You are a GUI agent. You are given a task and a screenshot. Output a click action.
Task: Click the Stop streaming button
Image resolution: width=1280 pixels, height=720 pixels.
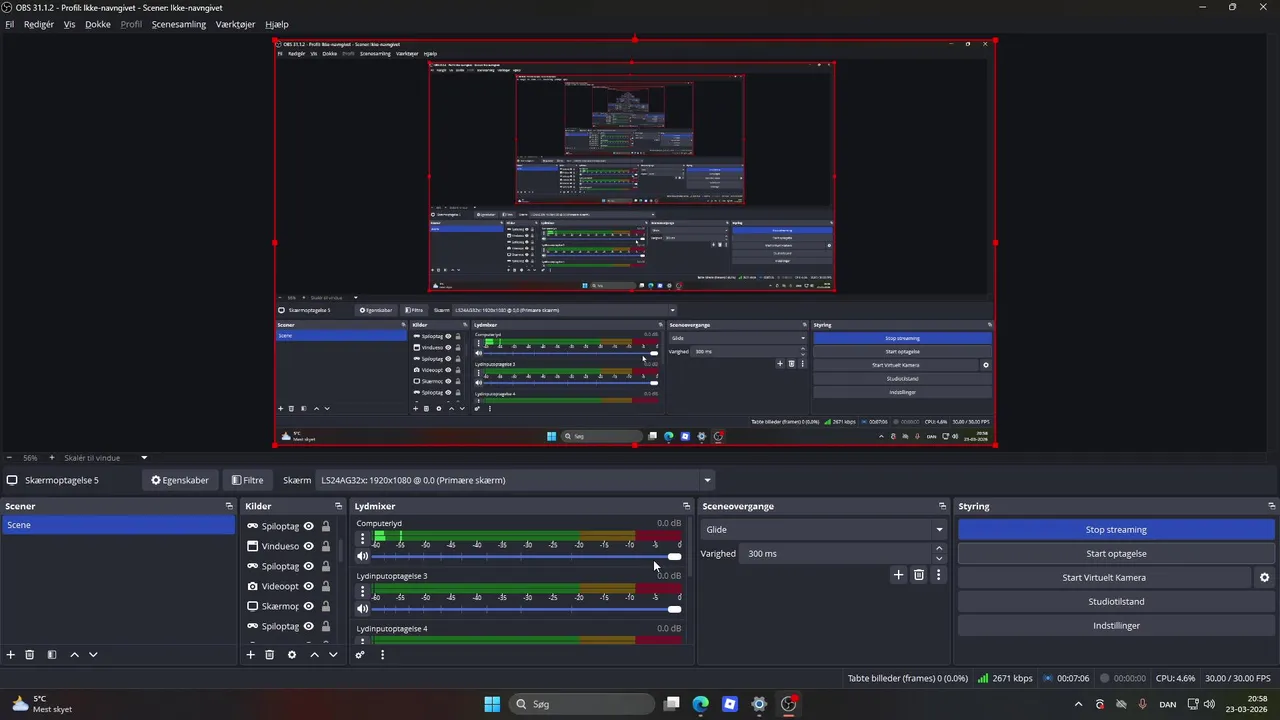pos(1116,530)
